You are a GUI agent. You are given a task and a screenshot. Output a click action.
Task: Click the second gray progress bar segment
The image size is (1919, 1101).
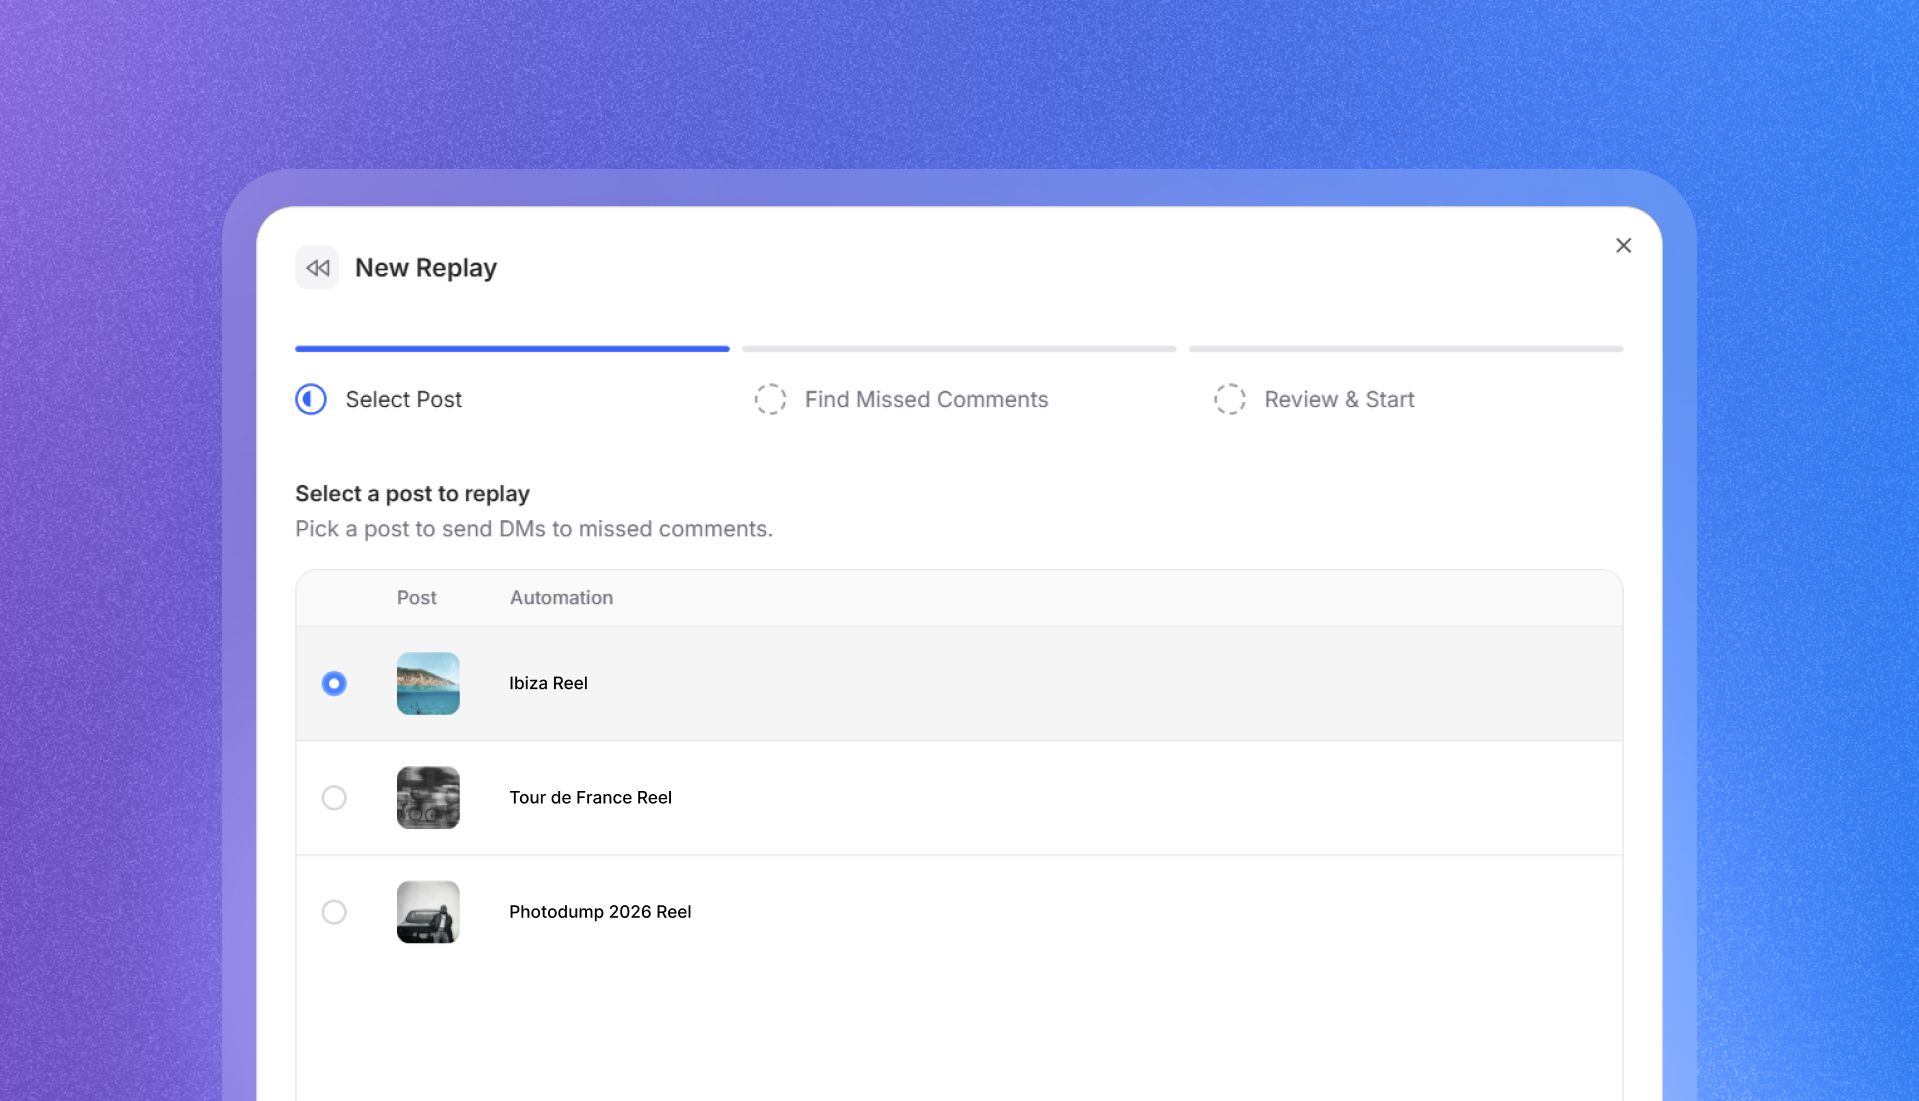pyautogui.click(x=959, y=349)
